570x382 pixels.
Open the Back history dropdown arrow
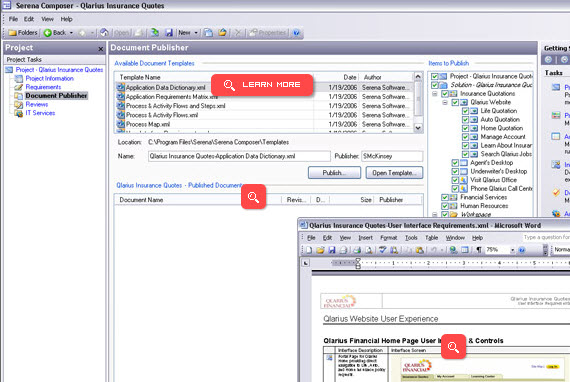(71, 33)
